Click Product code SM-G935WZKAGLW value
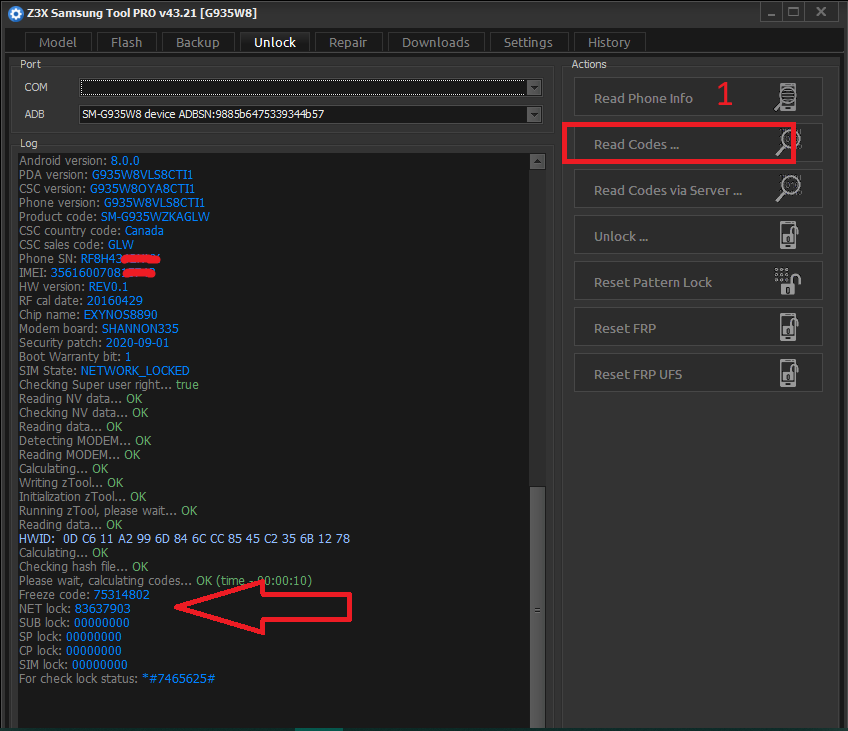848x731 pixels. (x=155, y=217)
